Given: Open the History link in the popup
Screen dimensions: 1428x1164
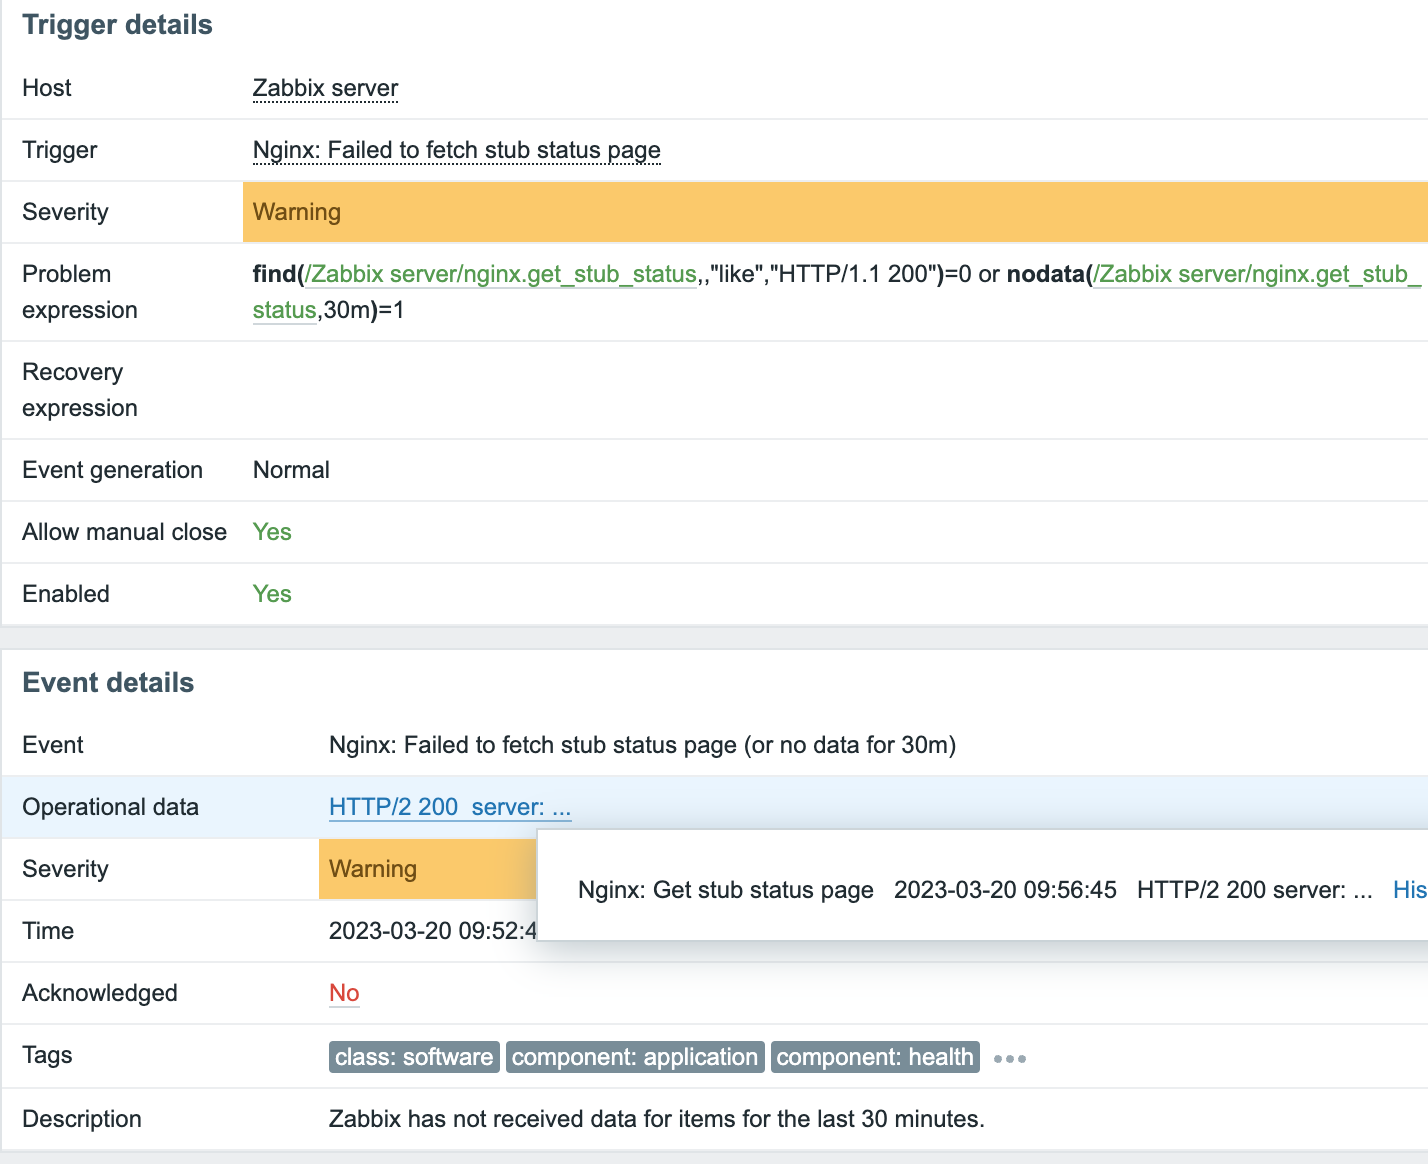Looking at the screenshot, I should tap(1410, 890).
